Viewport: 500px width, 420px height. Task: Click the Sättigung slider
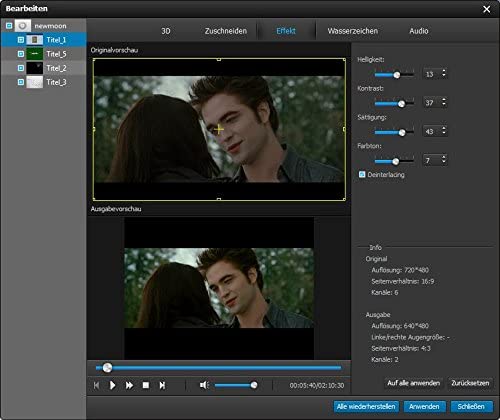click(394, 132)
